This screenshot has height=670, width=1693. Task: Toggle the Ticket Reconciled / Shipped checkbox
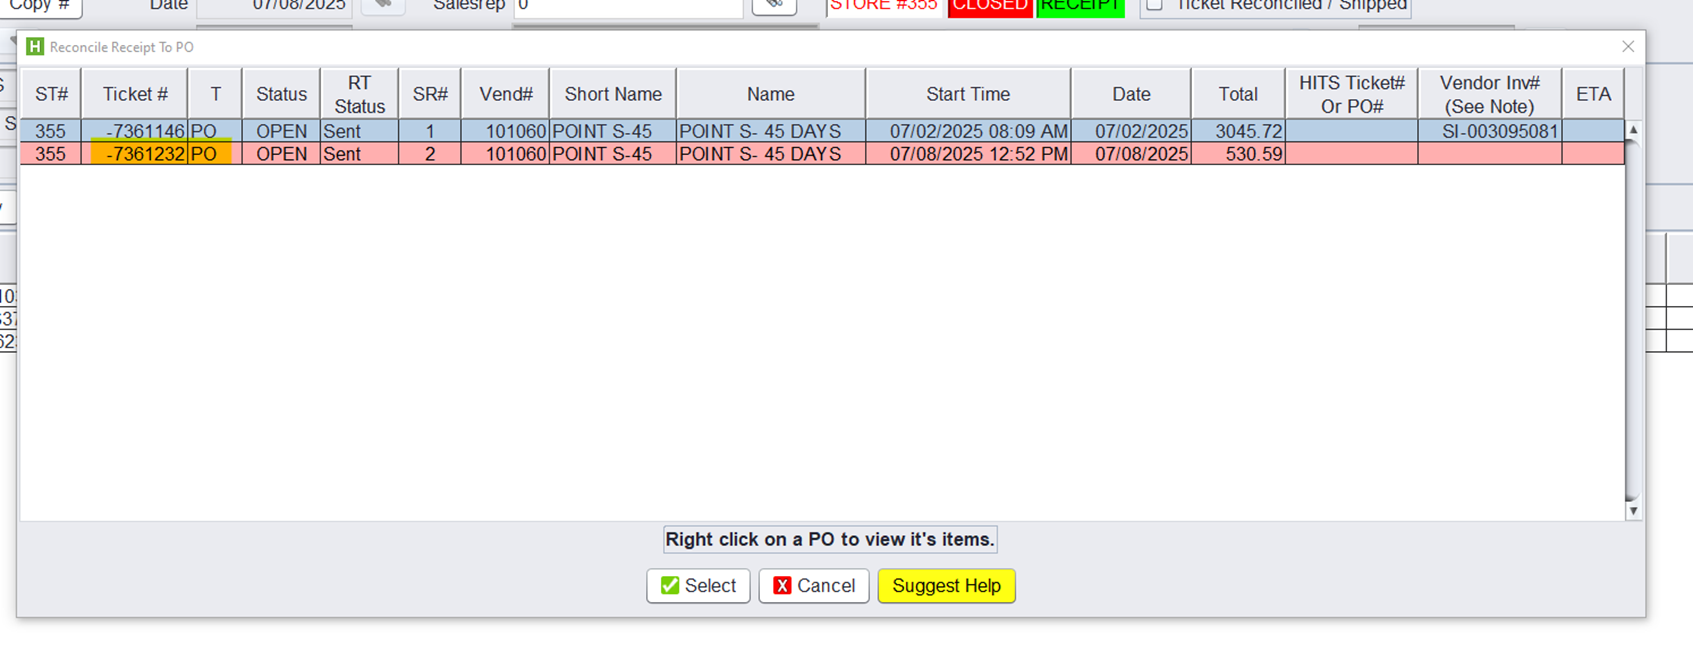point(1155,5)
